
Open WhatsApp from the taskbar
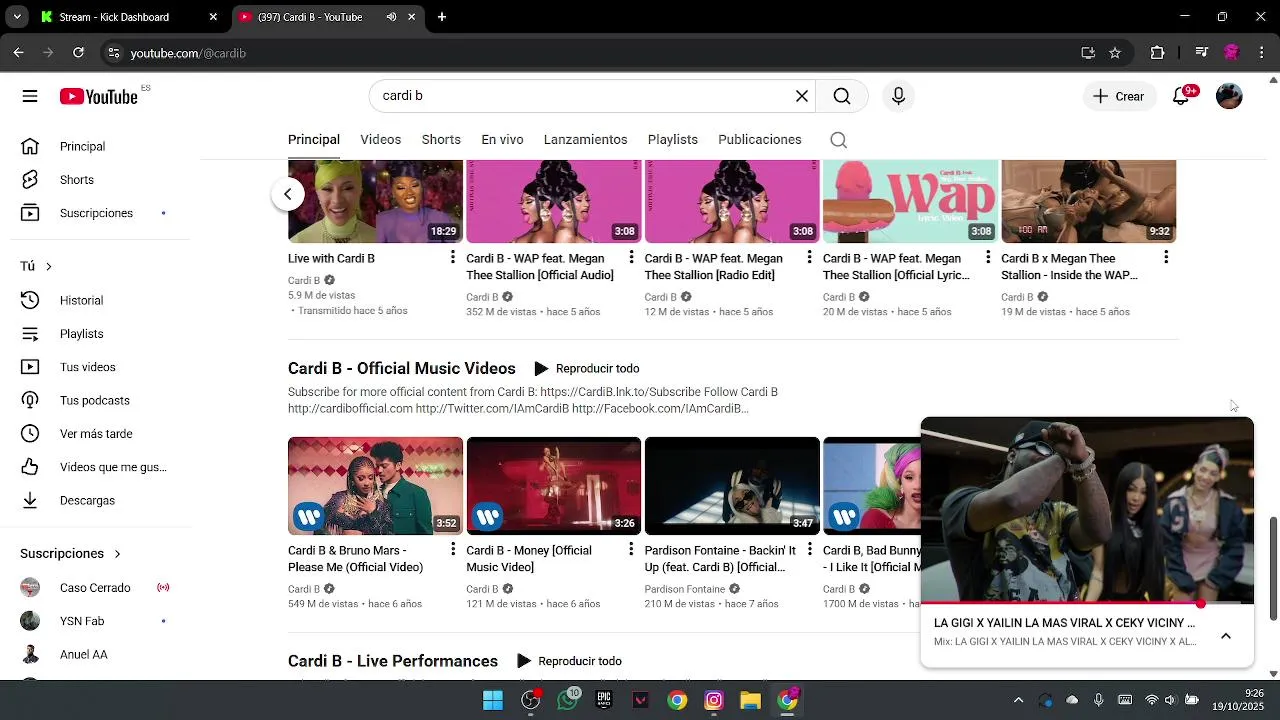coord(567,700)
